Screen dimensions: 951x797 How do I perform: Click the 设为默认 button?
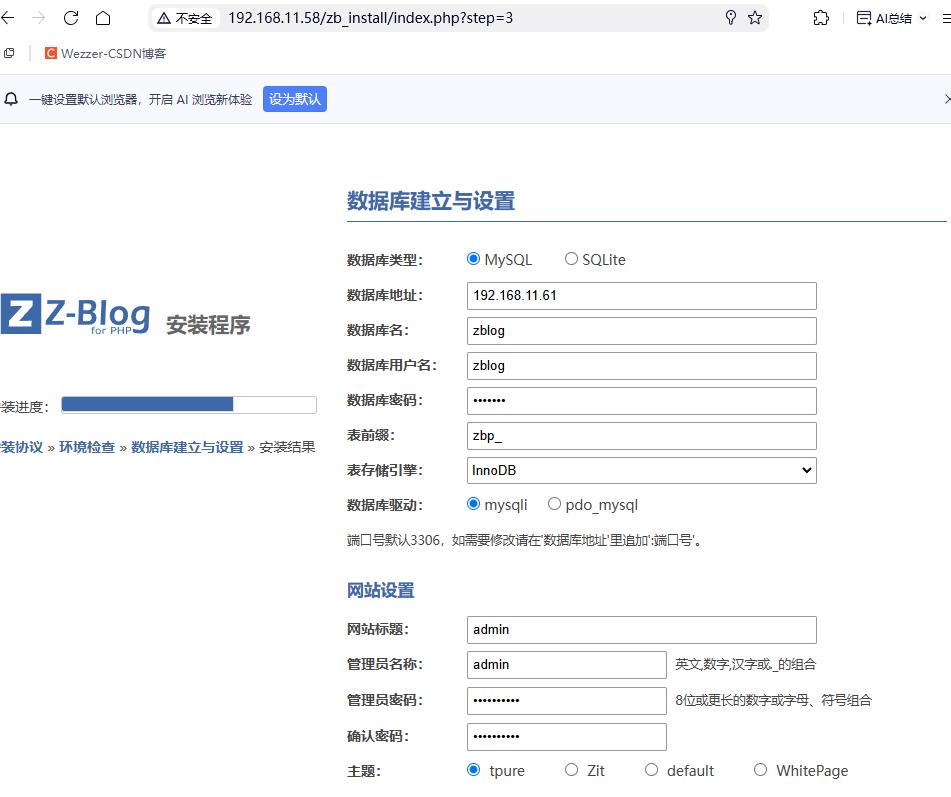[x=295, y=99]
